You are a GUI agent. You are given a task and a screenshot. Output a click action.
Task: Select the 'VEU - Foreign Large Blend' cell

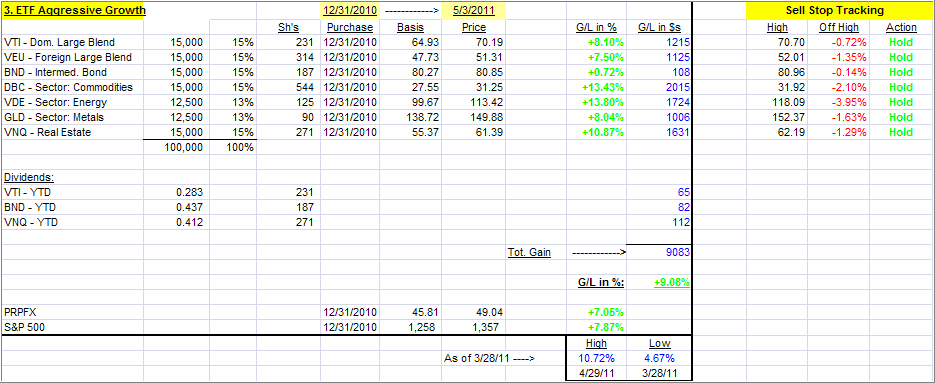click(x=72, y=57)
